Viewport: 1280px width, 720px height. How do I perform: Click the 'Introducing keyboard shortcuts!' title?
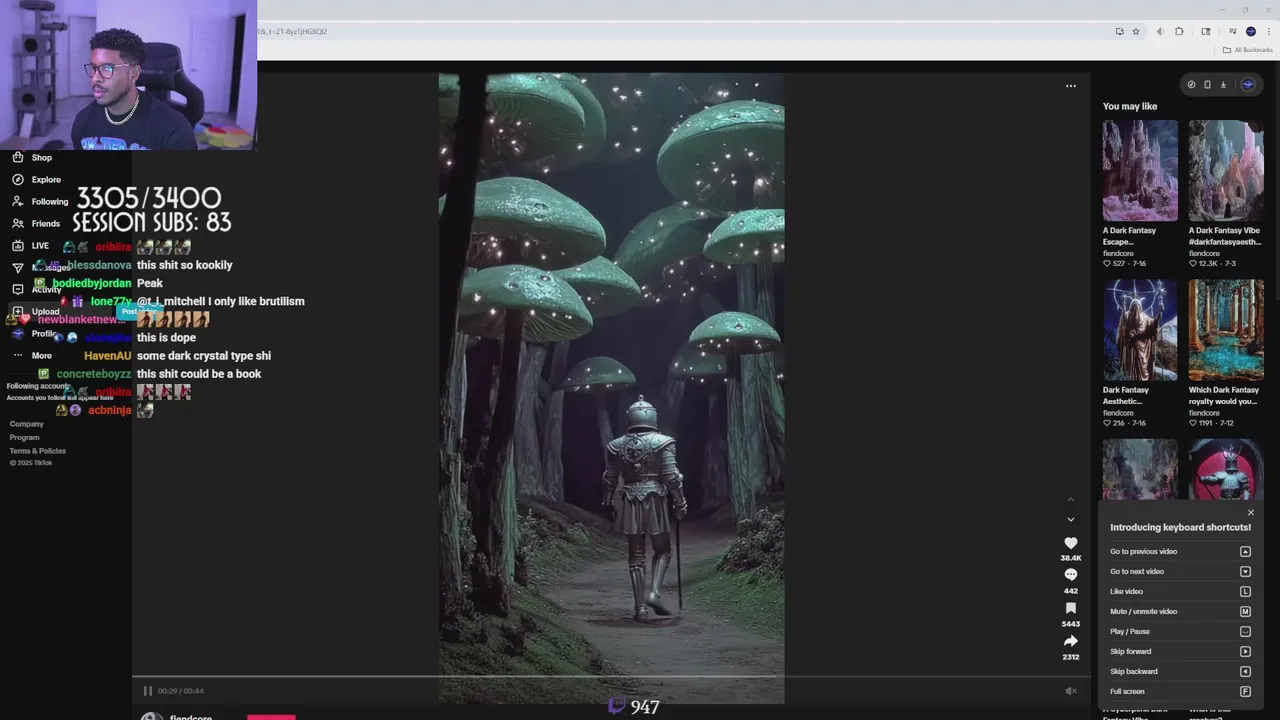point(1180,527)
